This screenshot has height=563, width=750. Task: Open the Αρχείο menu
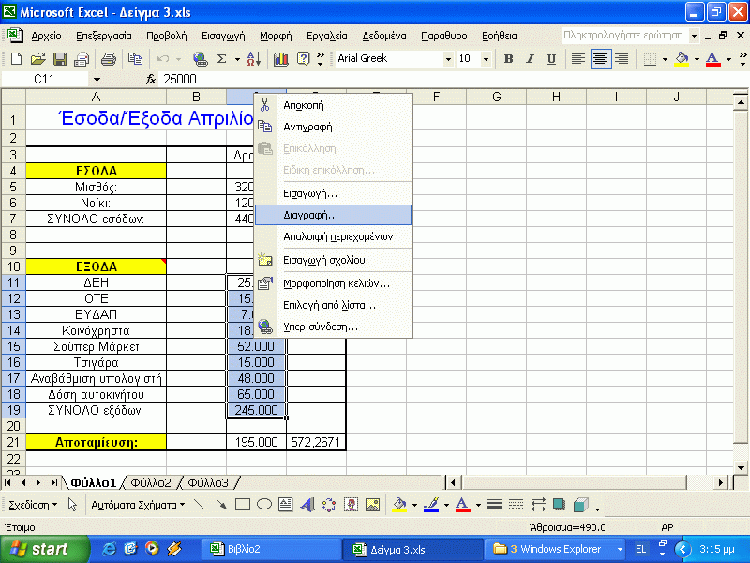pyautogui.click(x=46, y=36)
